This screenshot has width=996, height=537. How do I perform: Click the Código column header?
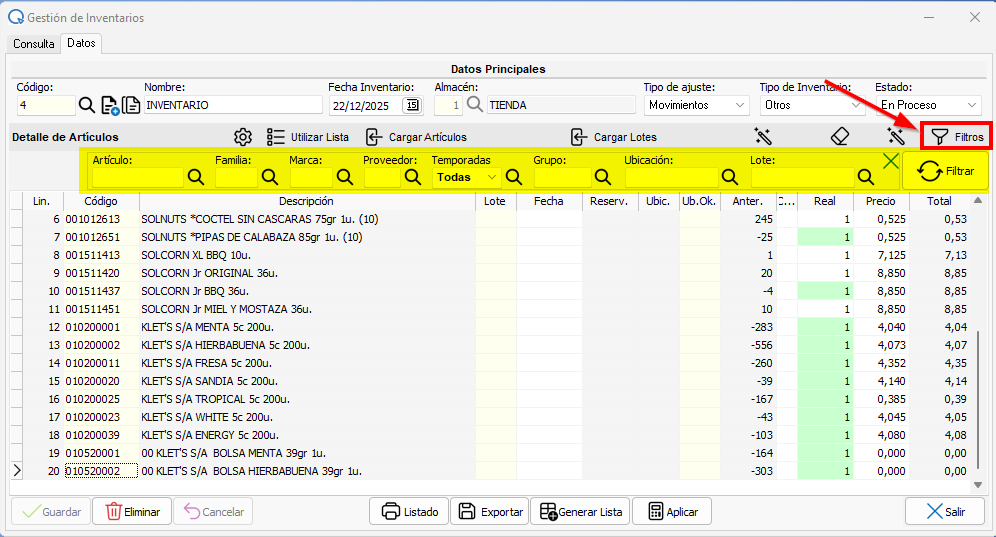pyautogui.click(x=101, y=201)
